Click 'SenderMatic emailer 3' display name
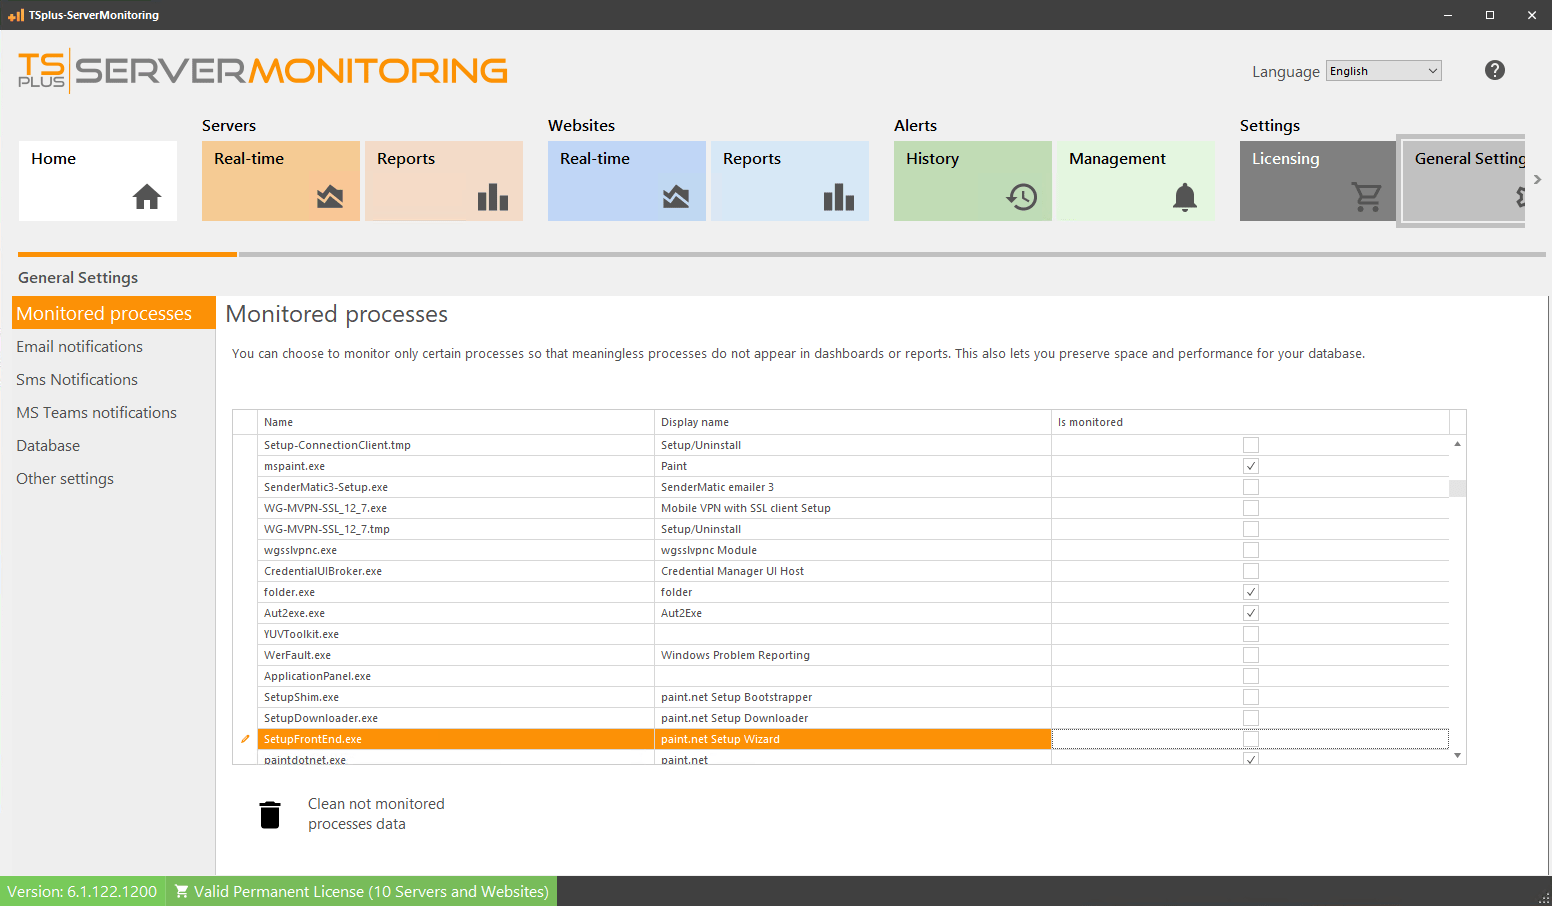Screen dimensions: 1552x906 (x=853, y=487)
